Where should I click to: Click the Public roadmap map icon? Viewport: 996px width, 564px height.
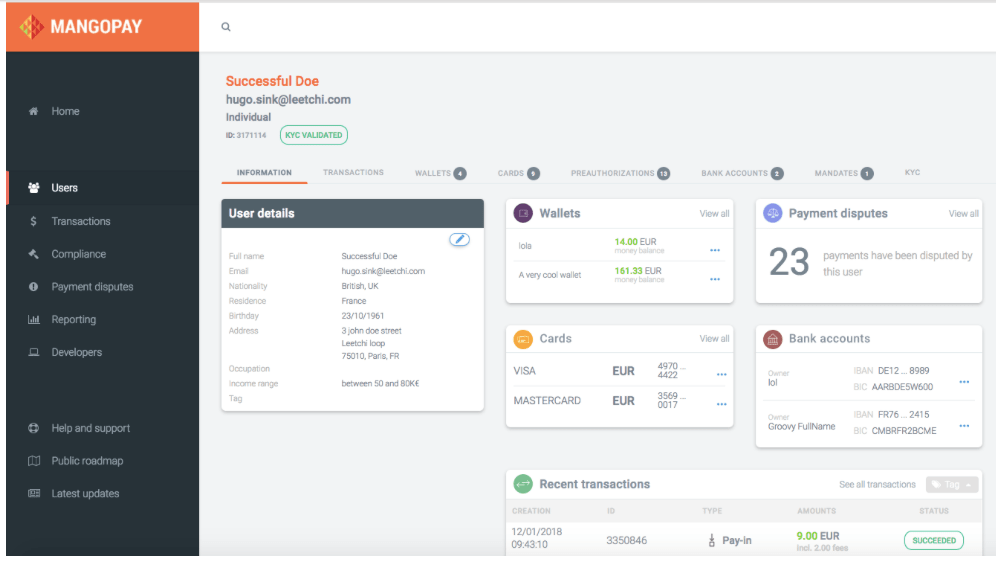[34, 460]
